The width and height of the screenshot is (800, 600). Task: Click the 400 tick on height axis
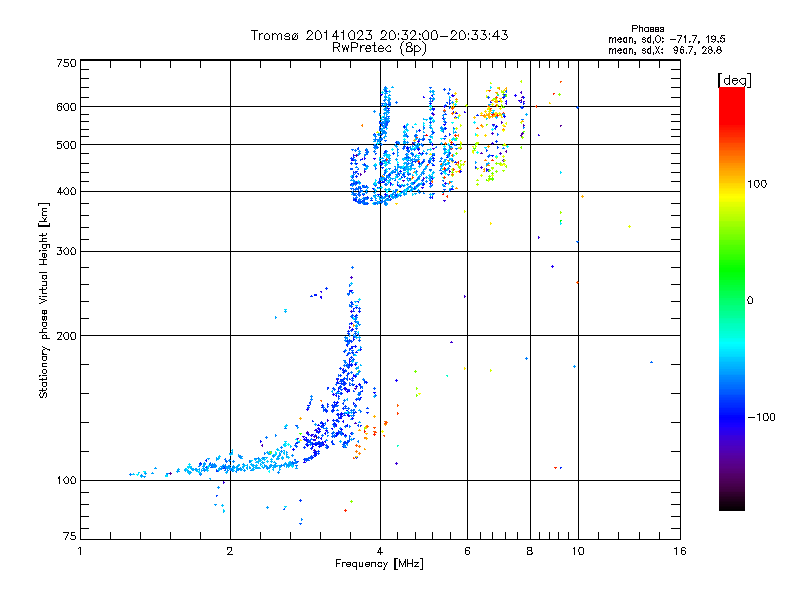click(66, 191)
